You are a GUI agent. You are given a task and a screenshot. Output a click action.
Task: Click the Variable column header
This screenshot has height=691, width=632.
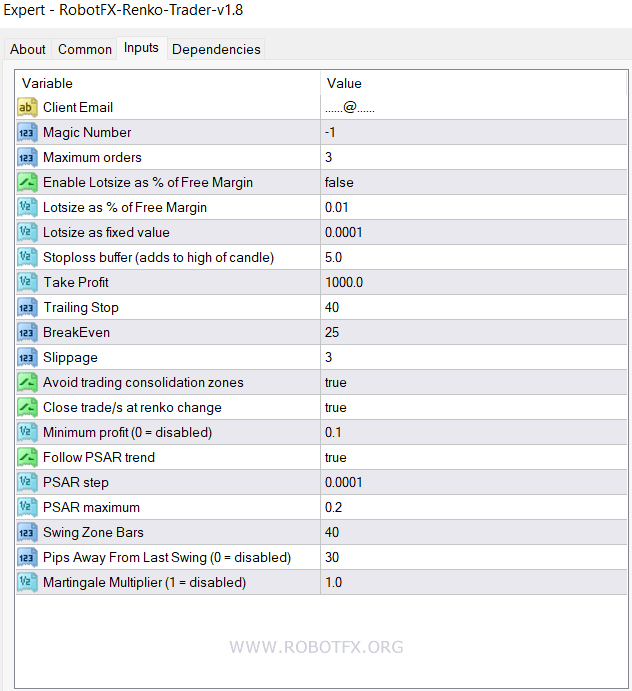168,83
